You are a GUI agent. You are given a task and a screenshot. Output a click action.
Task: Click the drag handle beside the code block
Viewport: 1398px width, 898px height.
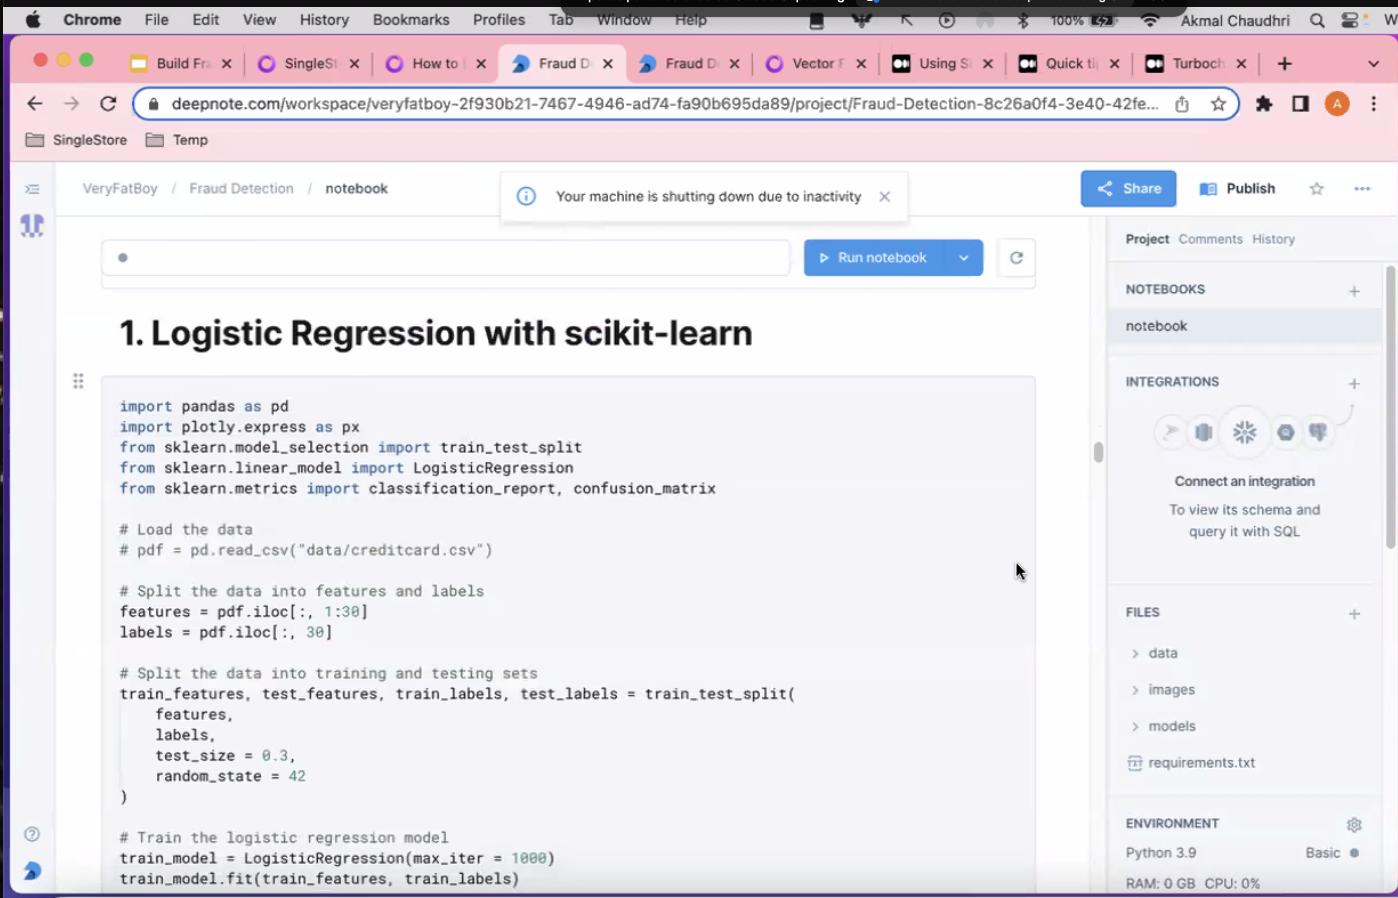click(78, 381)
